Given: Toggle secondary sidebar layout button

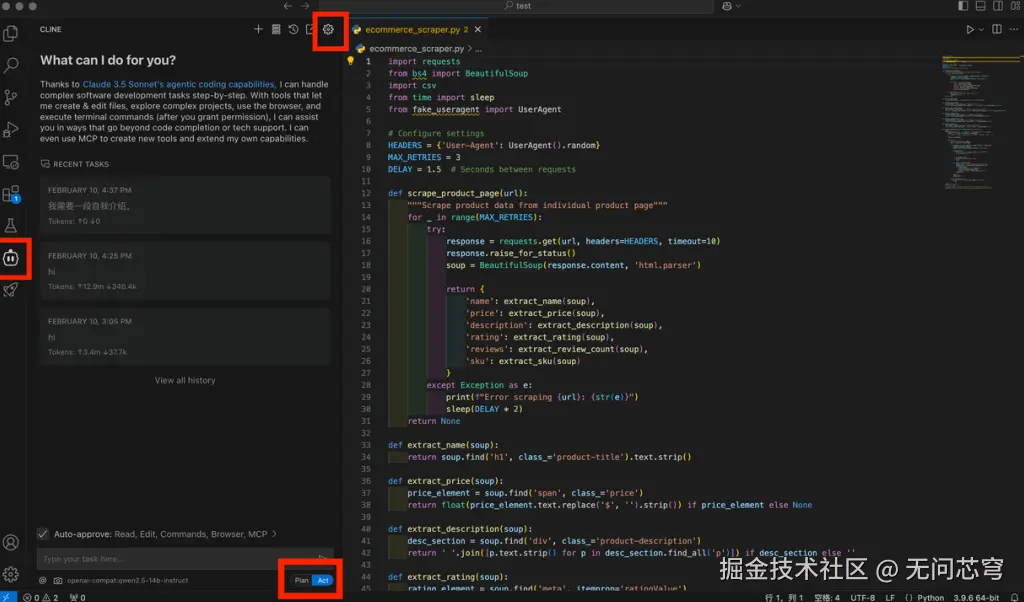Looking at the screenshot, I should click(x=998, y=6).
